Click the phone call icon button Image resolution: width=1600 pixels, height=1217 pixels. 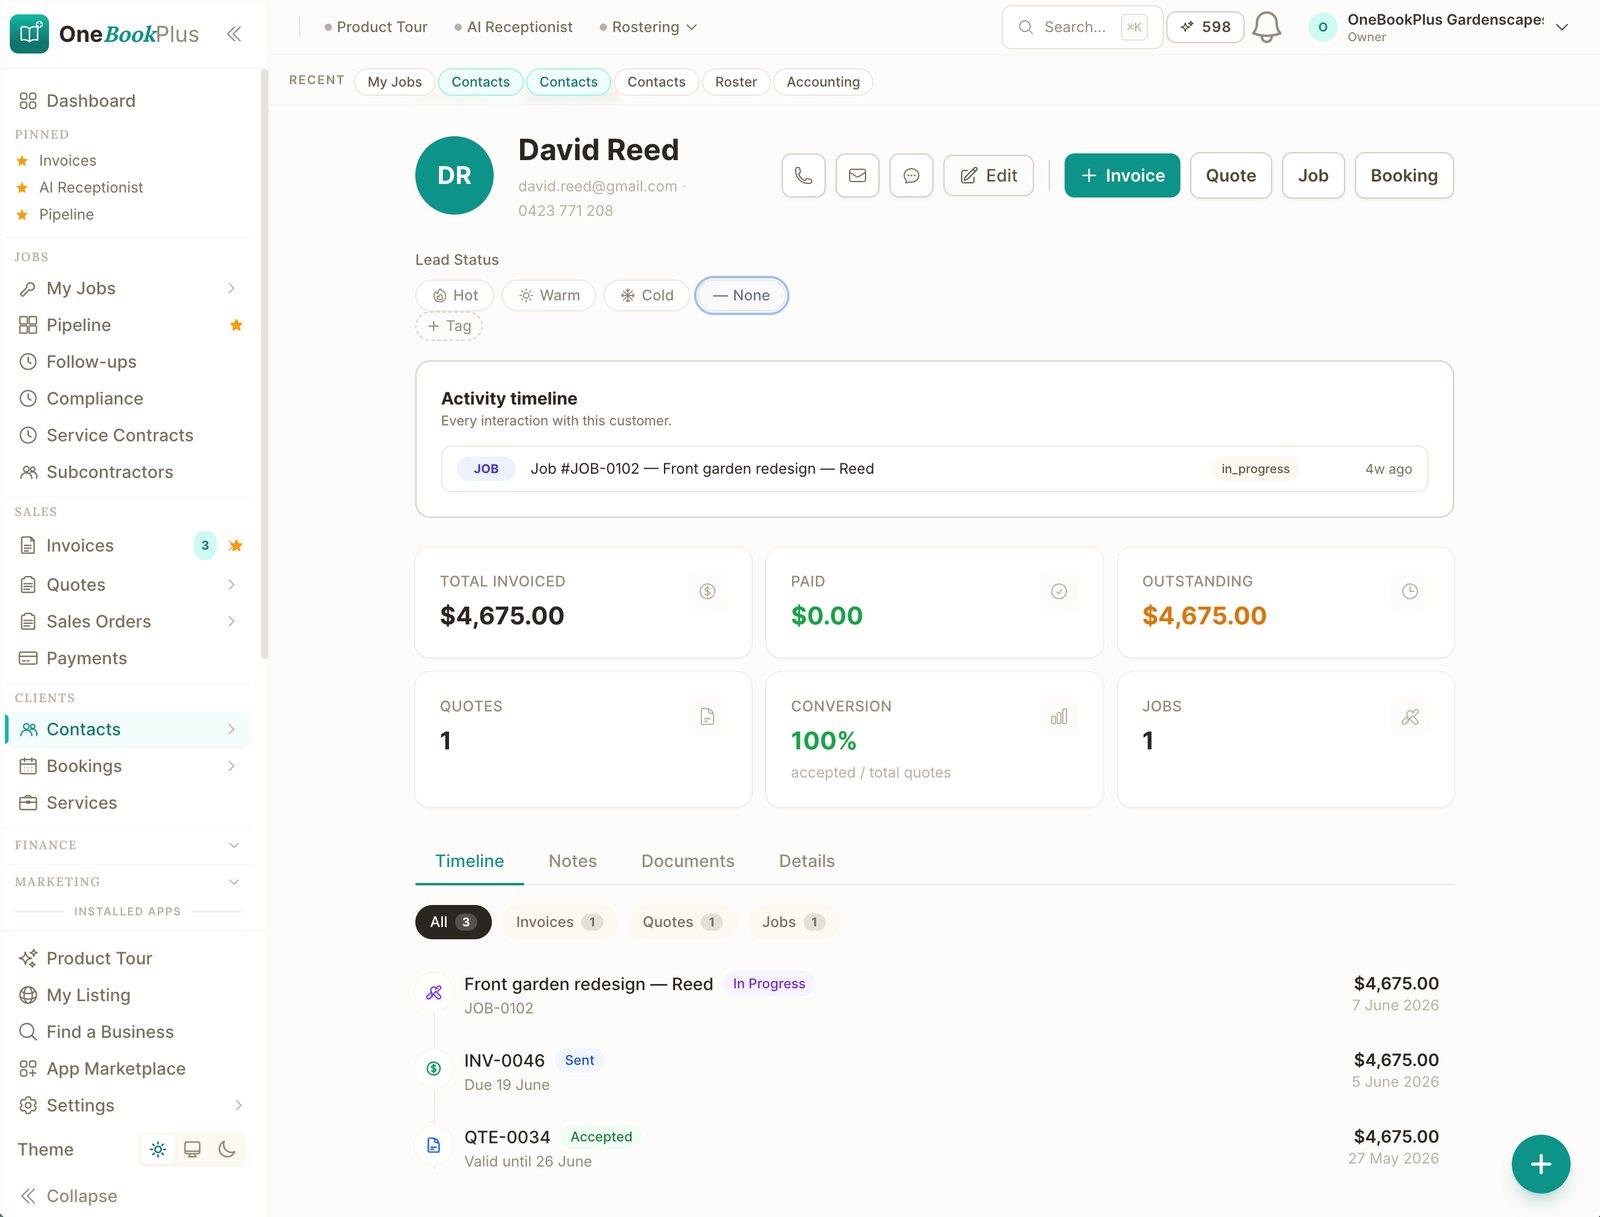[x=803, y=175]
